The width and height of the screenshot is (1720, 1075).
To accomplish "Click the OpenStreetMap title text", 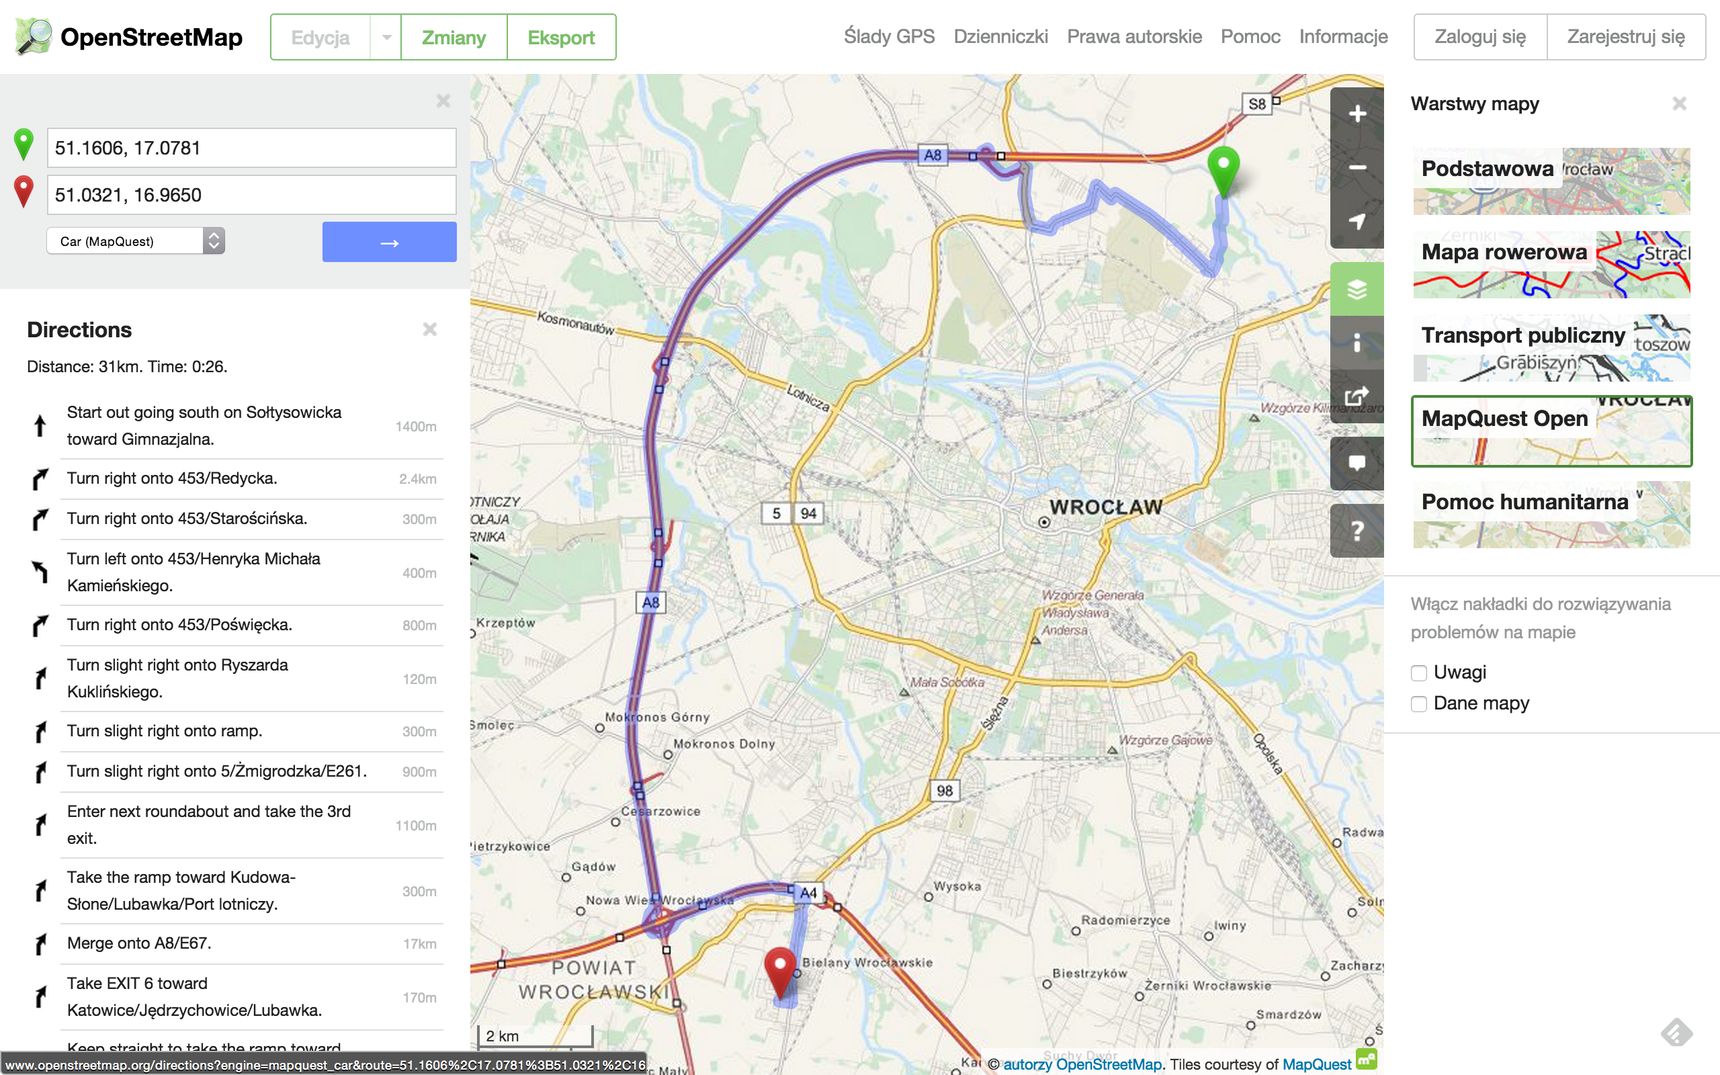I will click(151, 38).
